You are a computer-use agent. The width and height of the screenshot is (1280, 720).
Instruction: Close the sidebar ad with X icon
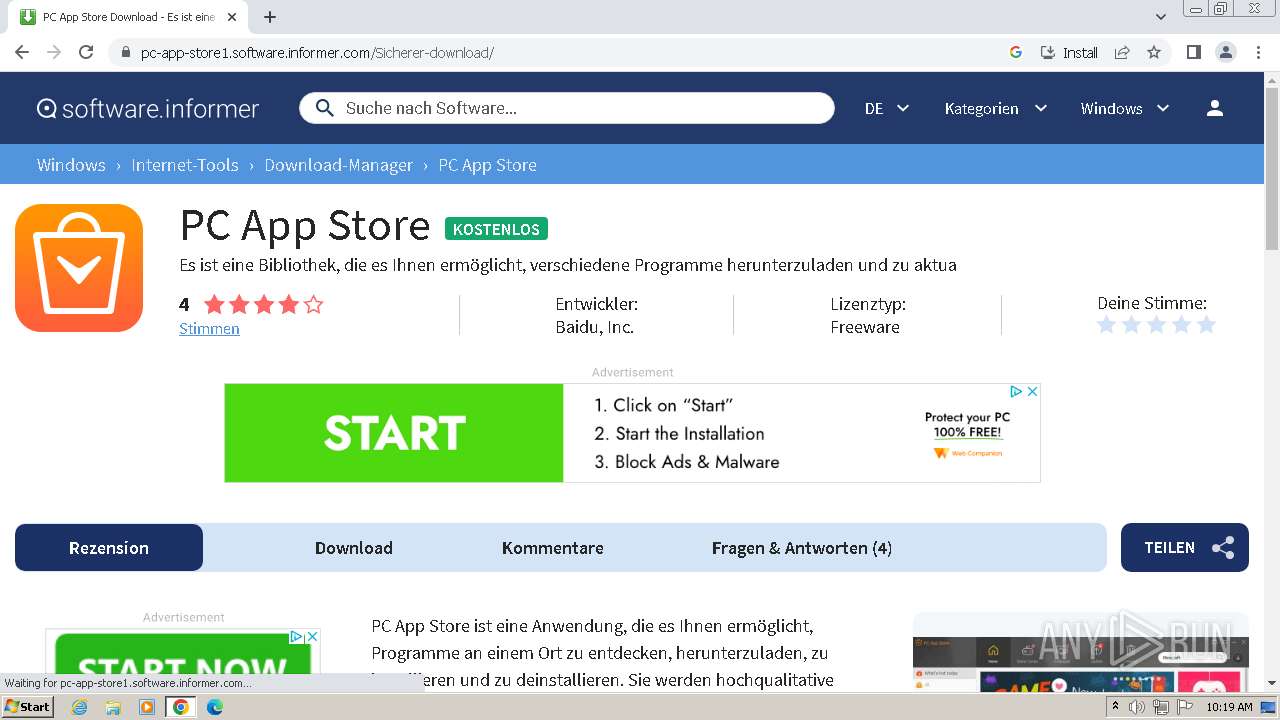[x=312, y=636]
